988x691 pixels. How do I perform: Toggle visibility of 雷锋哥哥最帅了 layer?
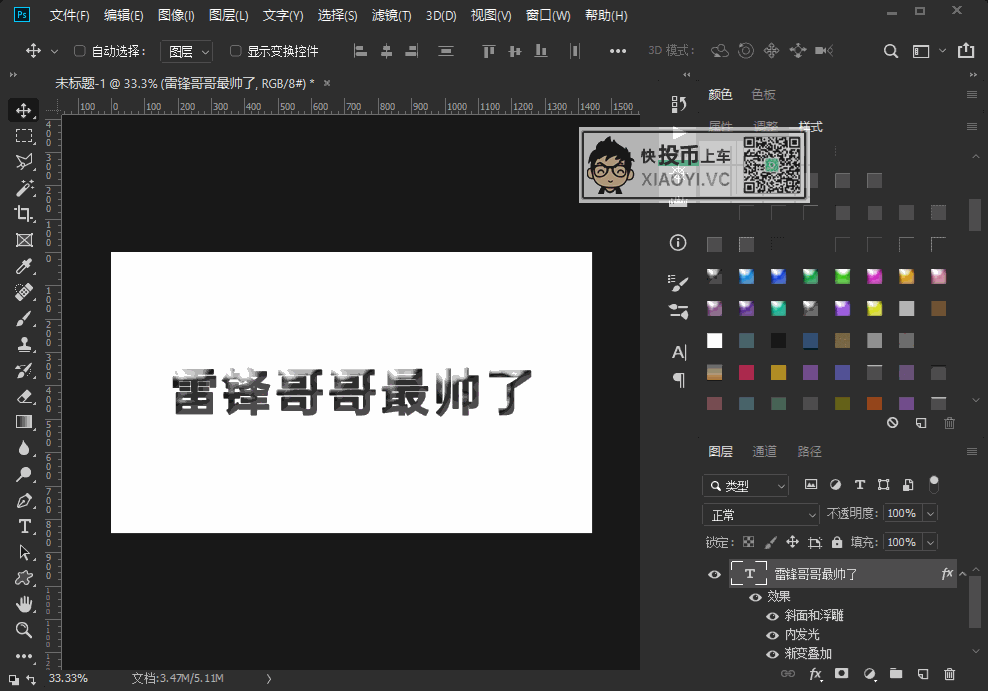coord(714,574)
